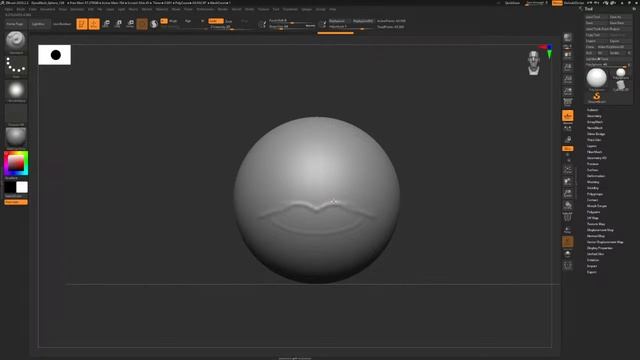Select the large PolySphere tool thumbnail
Image resolution: width=640 pixels, height=360 pixels.
596,79
